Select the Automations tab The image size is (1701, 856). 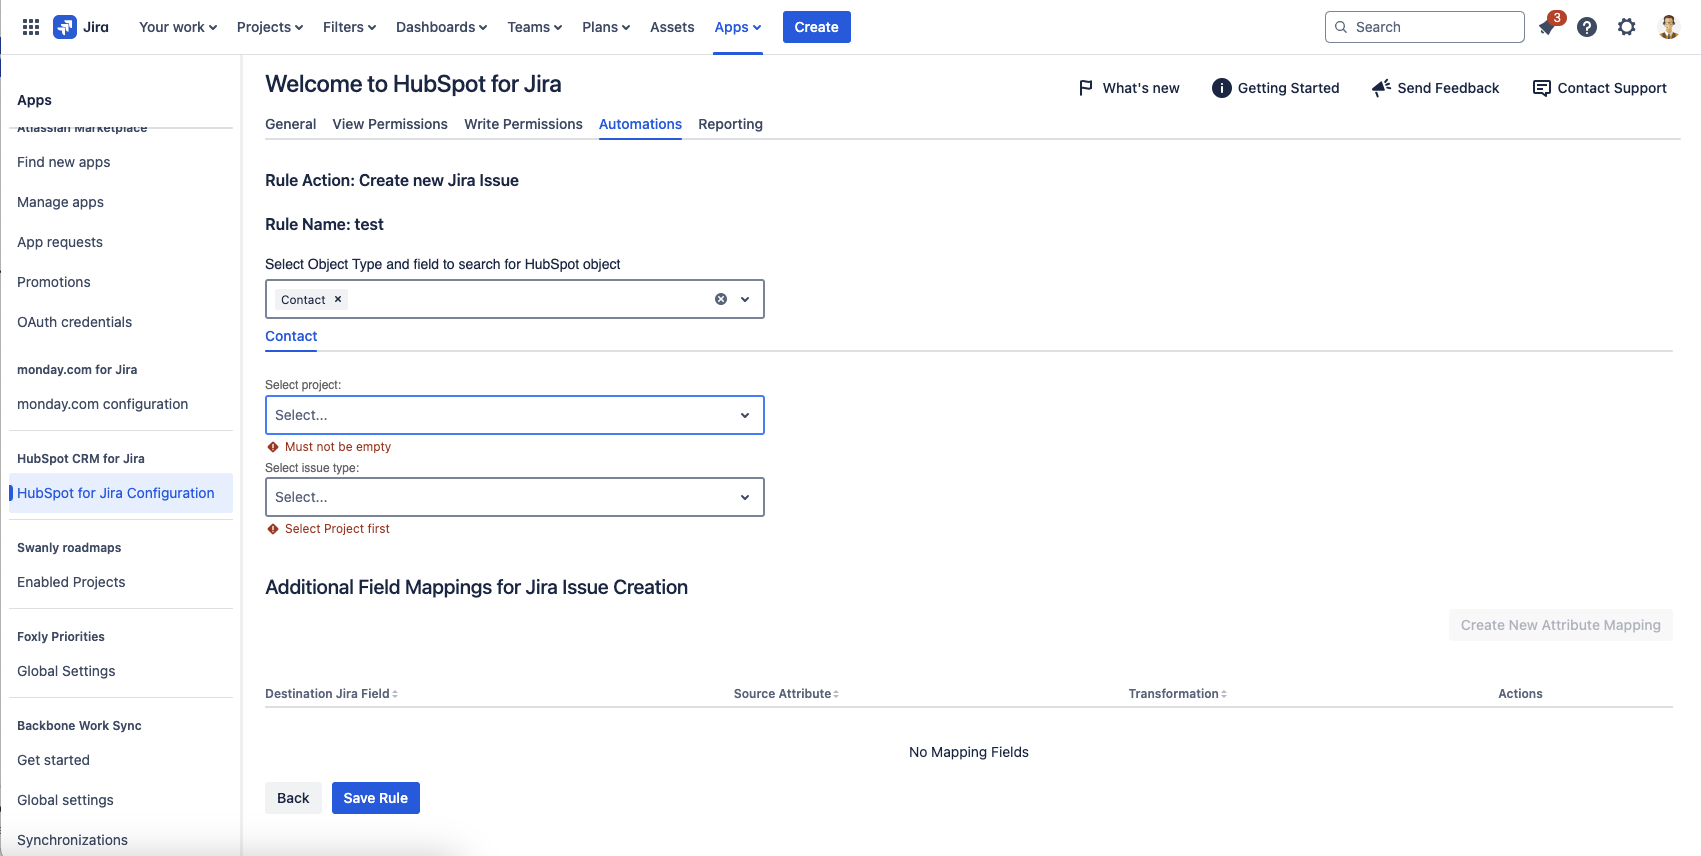click(x=640, y=124)
